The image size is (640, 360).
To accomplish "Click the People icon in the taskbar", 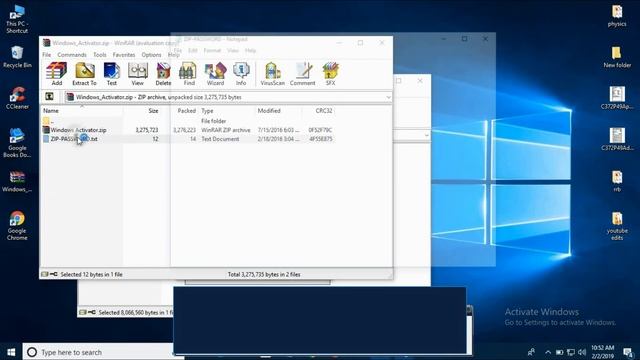I will click(x=531, y=352).
